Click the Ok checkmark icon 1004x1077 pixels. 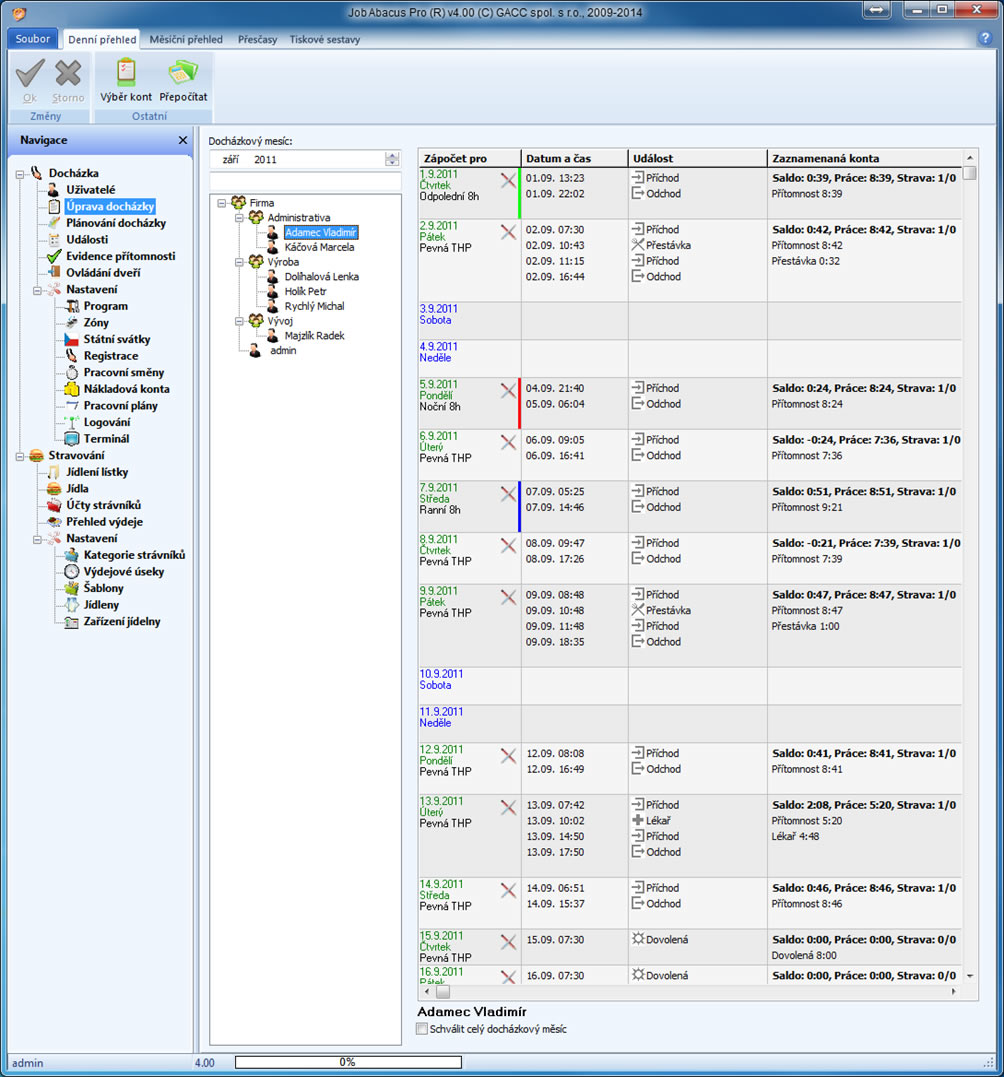pos(30,73)
